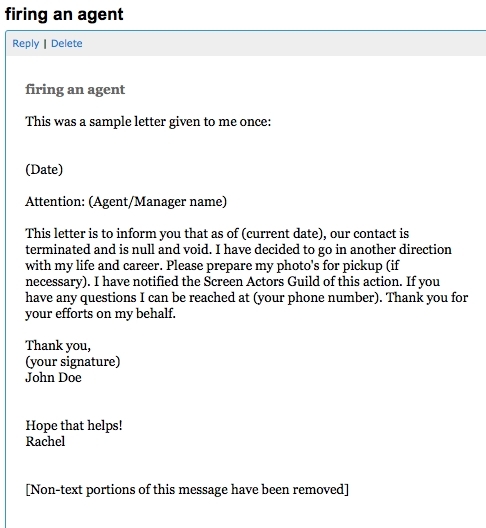Click the name 'John Doe'
The image size is (486, 528).
coord(54,377)
